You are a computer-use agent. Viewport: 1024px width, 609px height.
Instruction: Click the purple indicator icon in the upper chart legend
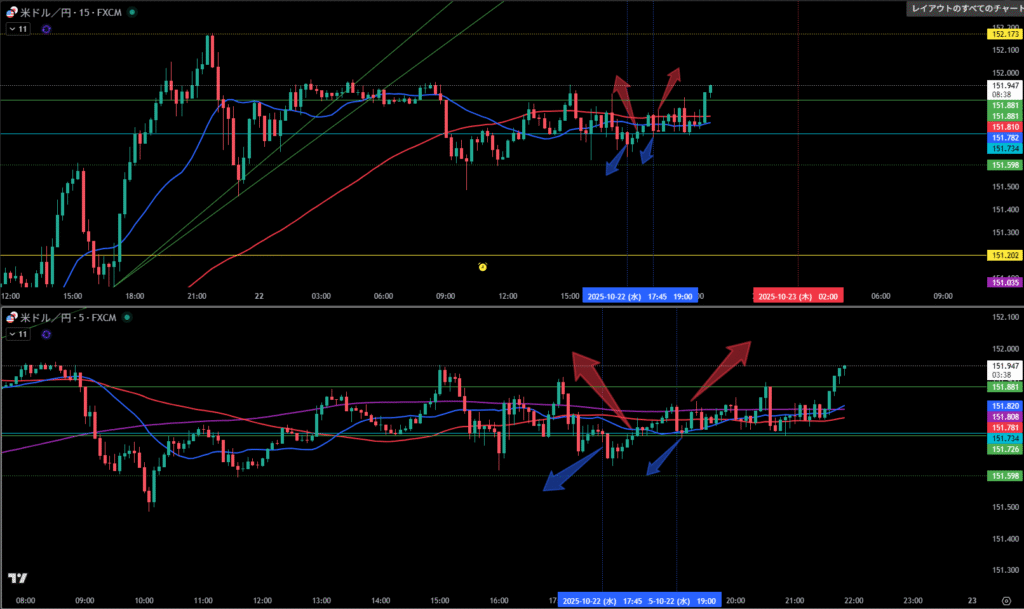[47, 29]
